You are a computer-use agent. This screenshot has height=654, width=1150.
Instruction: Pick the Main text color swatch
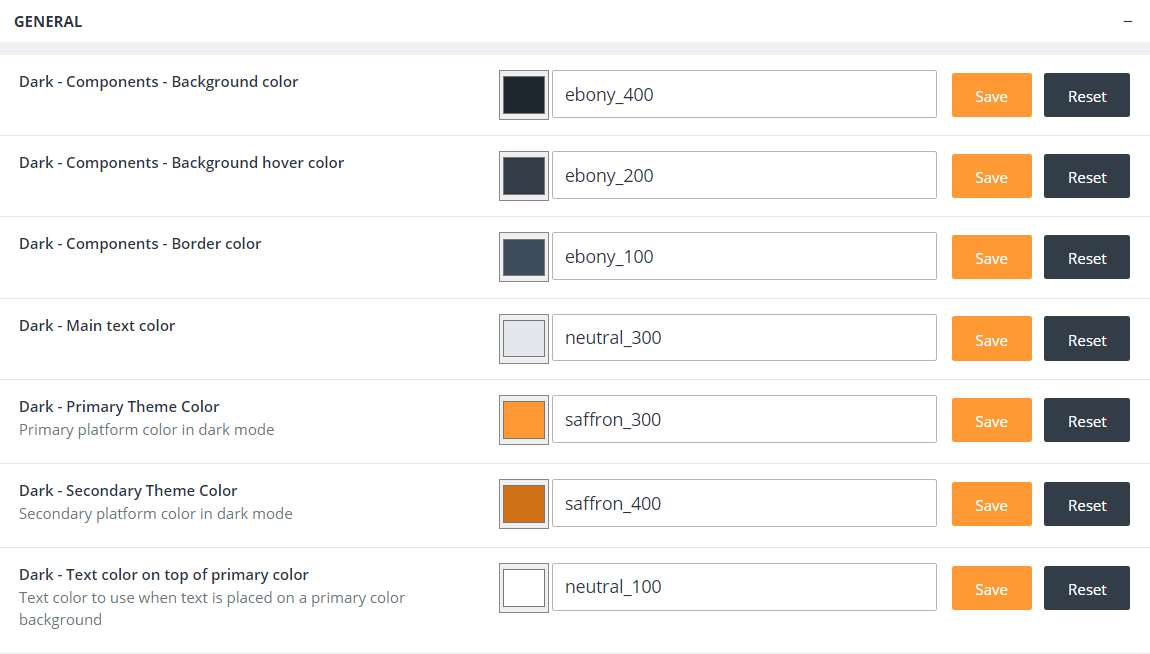click(x=524, y=339)
